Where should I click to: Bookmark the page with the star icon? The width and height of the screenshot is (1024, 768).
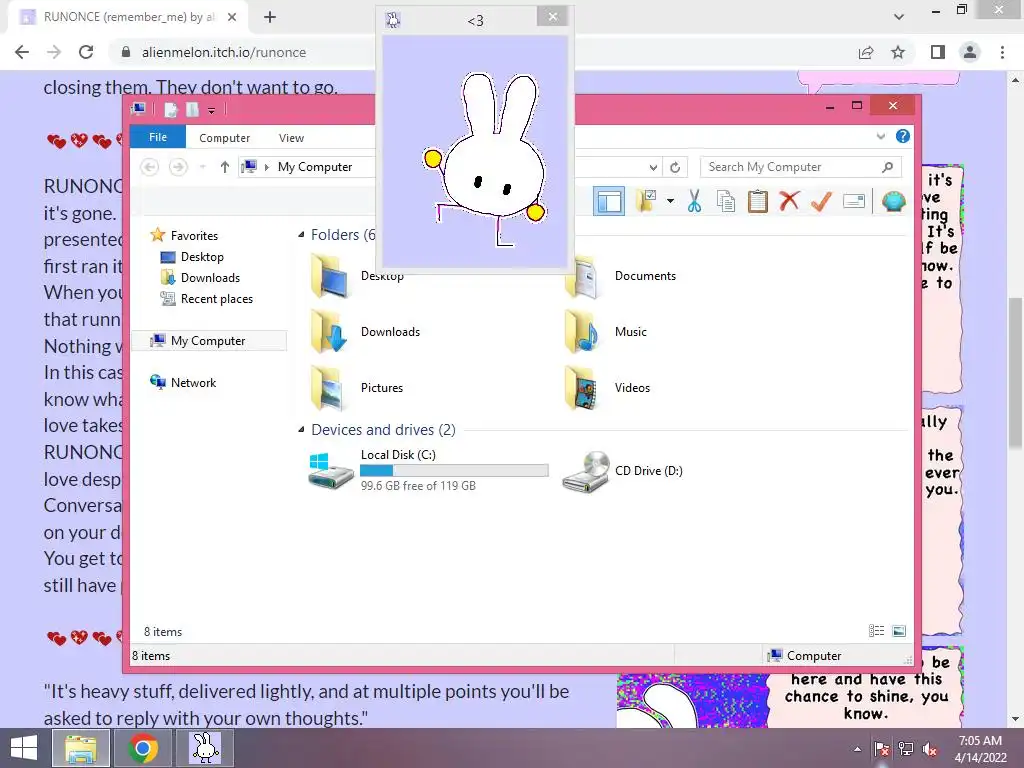pos(898,52)
